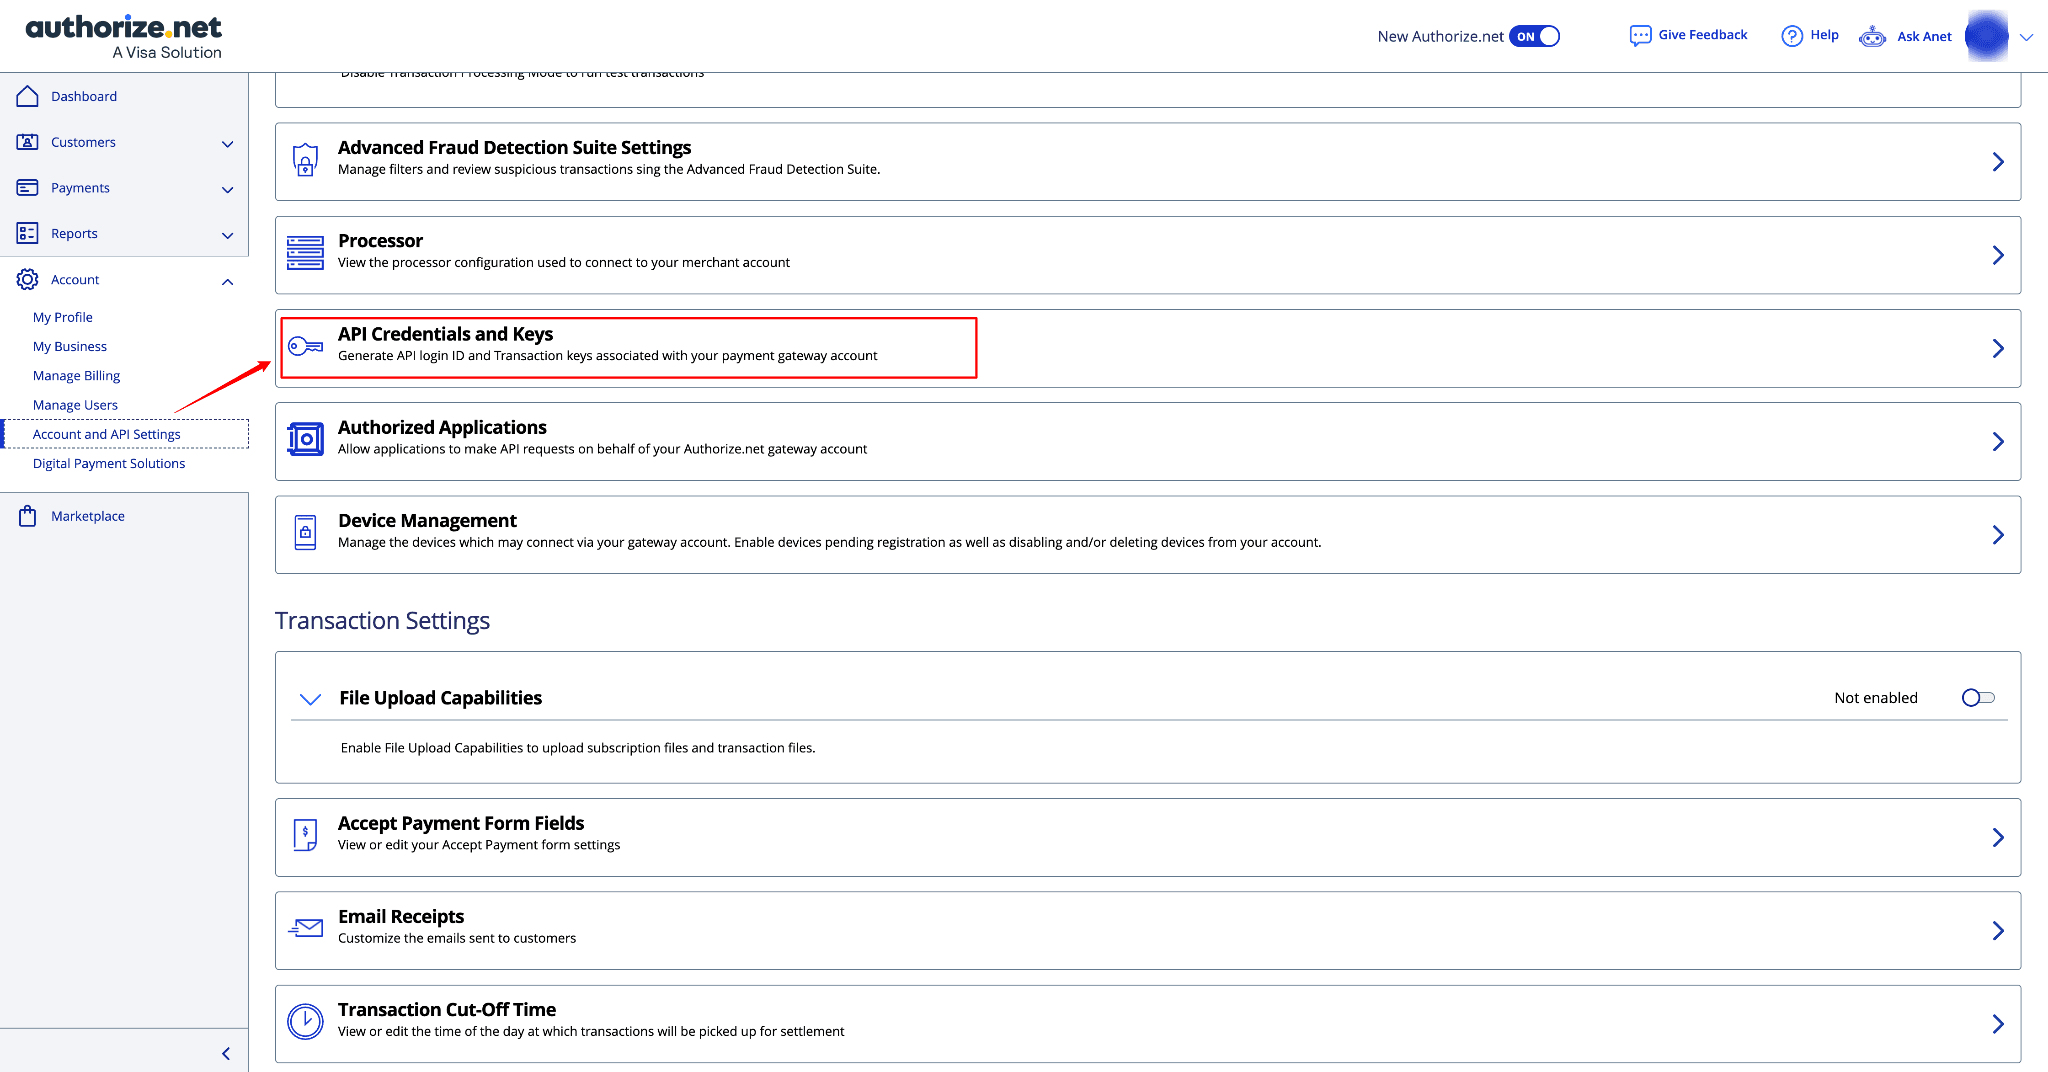
Task: Click the Ask Anet robot icon
Action: pyautogui.click(x=1872, y=37)
